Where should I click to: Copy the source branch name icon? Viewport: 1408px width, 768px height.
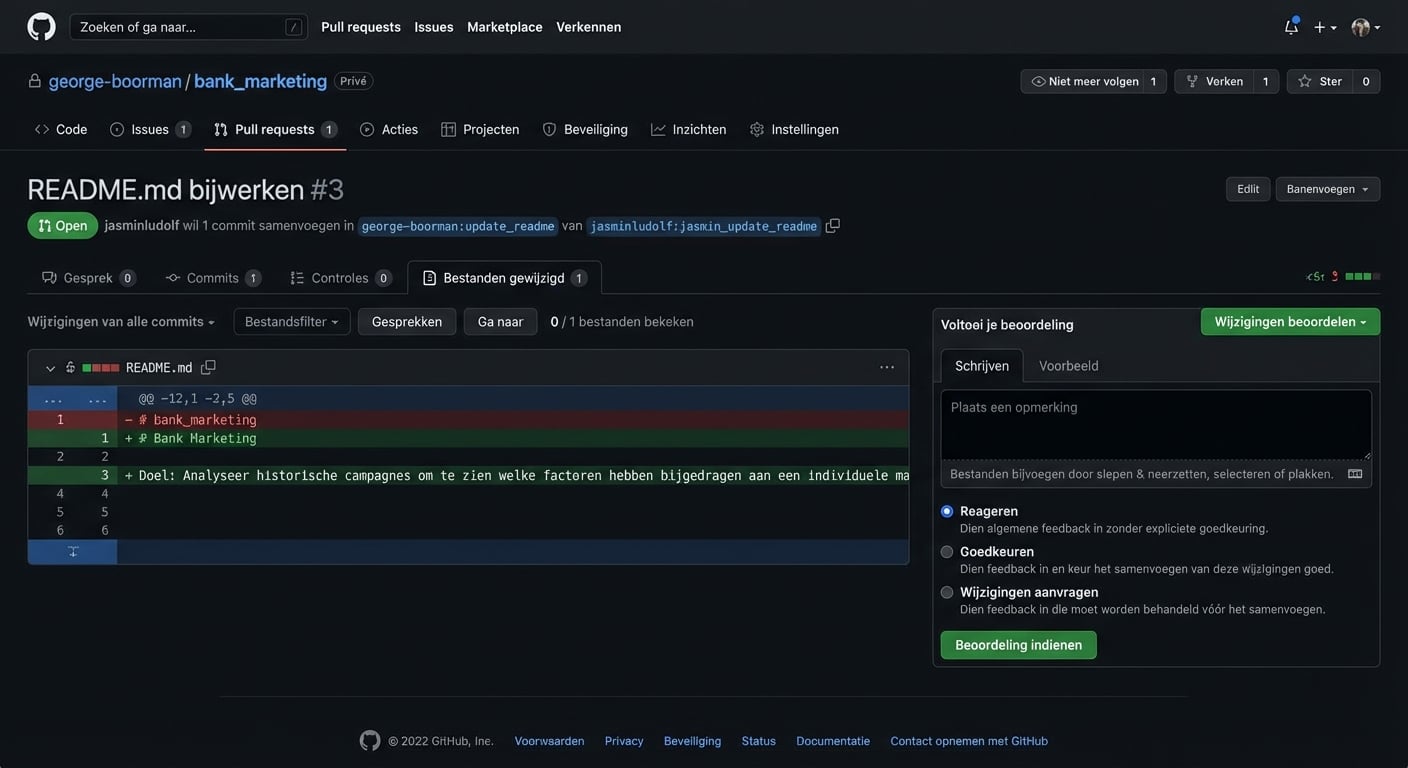(x=833, y=226)
